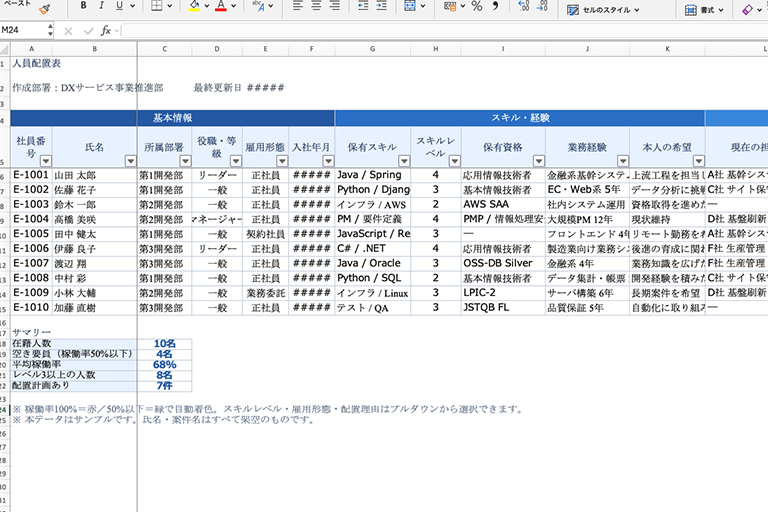768x512 pixels.
Task: Apply comma style format
Action: pyautogui.click(x=495, y=6)
